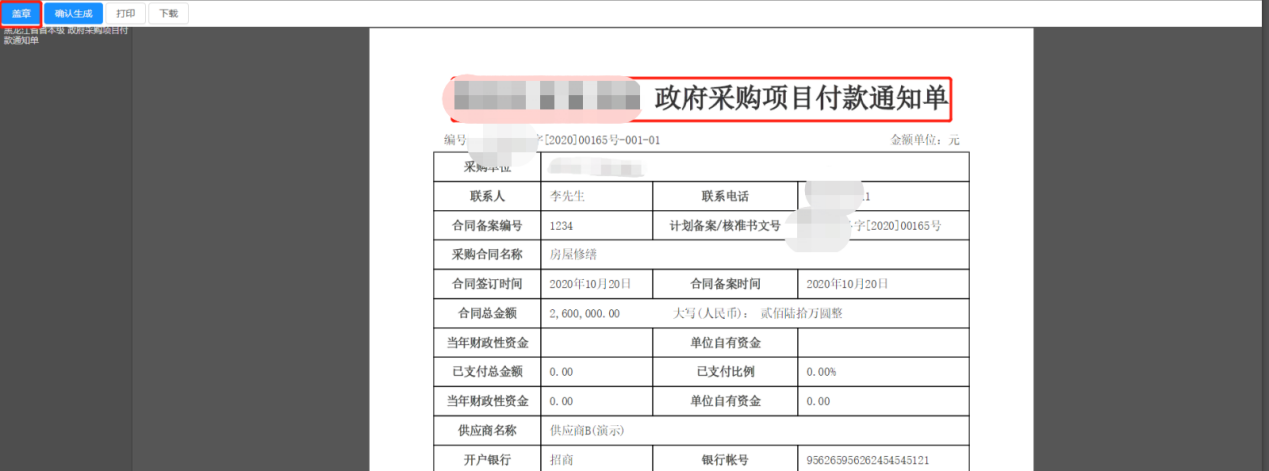The height and width of the screenshot is (471, 1269).
Task: Click the 合同备案时间 label cell
Action: [725, 284]
